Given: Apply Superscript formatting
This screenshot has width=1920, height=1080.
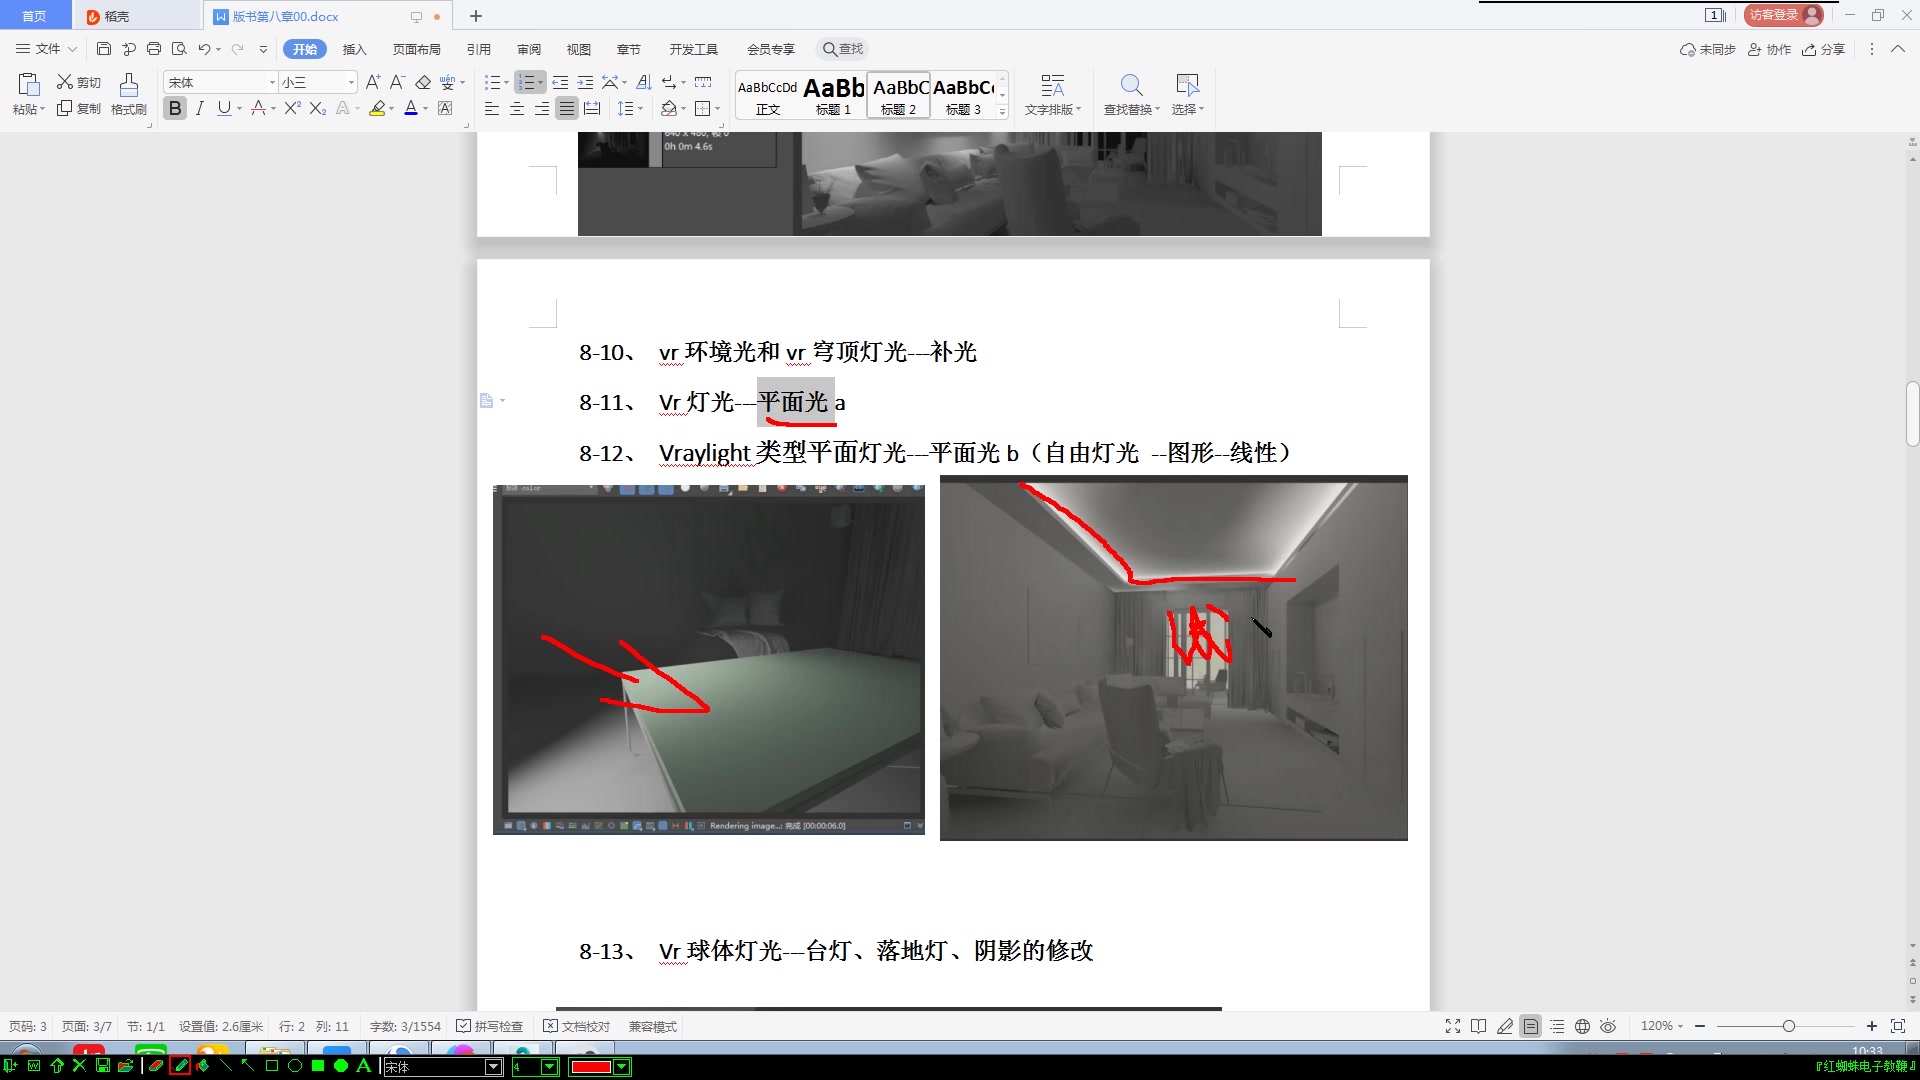Looking at the screenshot, I should [x=292, y=108].
